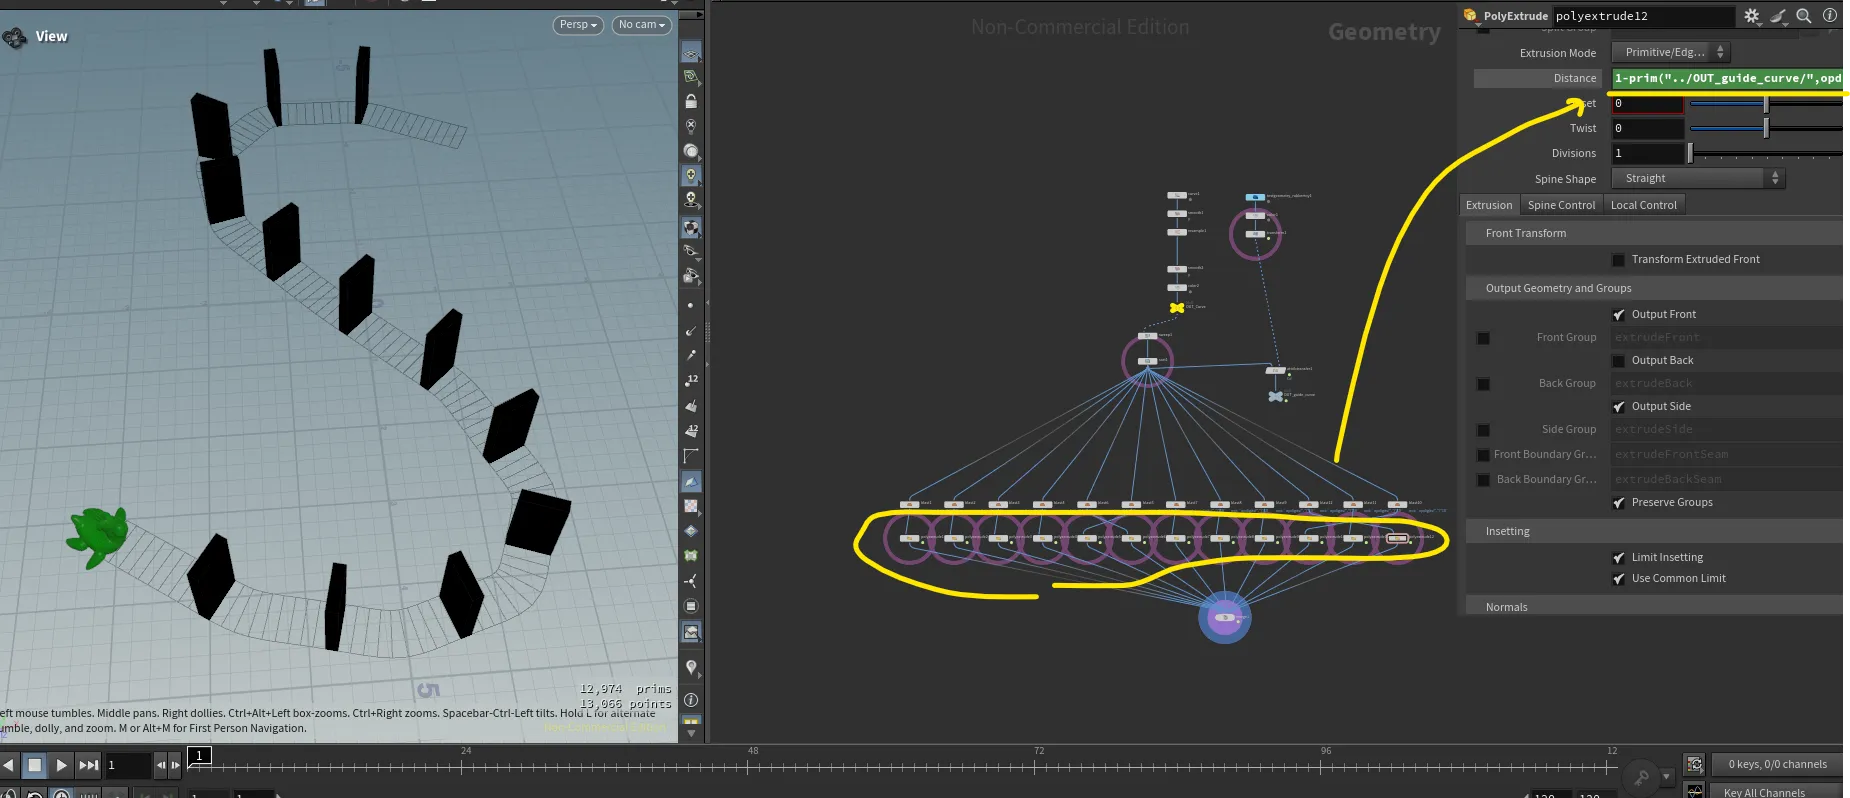Toggle the normal lighting bulb icon
This screenshot has width=1850, height=798.
pos(691,175)
